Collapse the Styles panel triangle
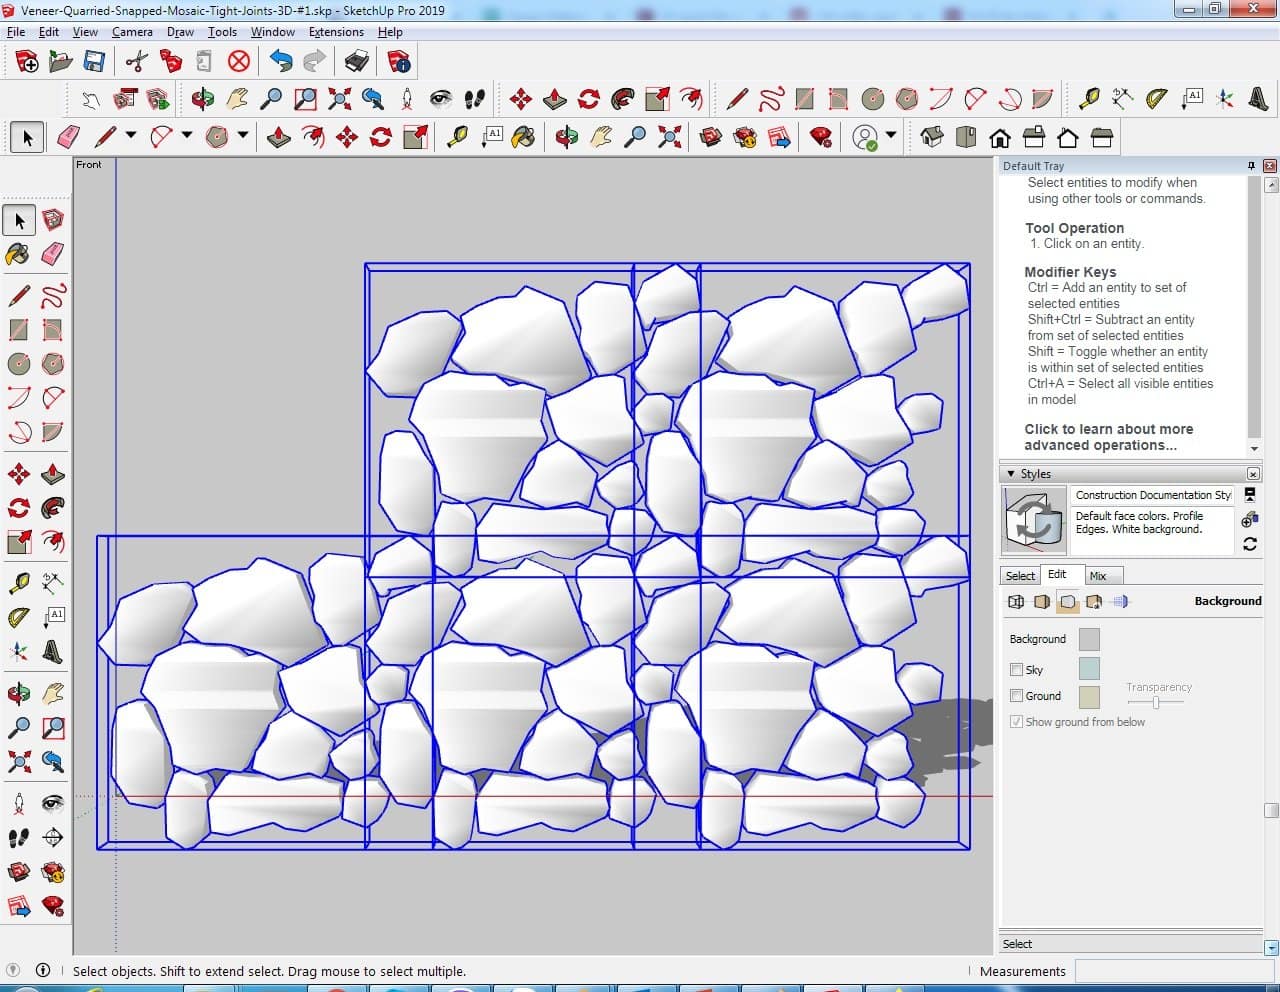 coord(1010,474)
